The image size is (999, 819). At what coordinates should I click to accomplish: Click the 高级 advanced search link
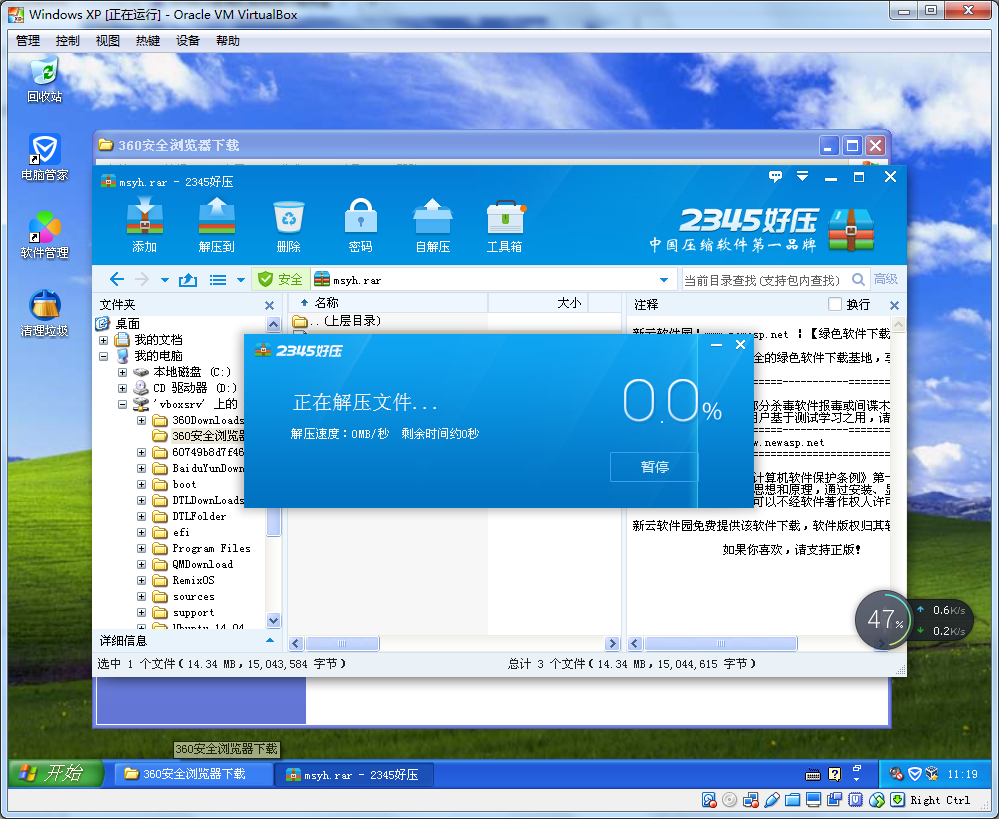point(886,279)
